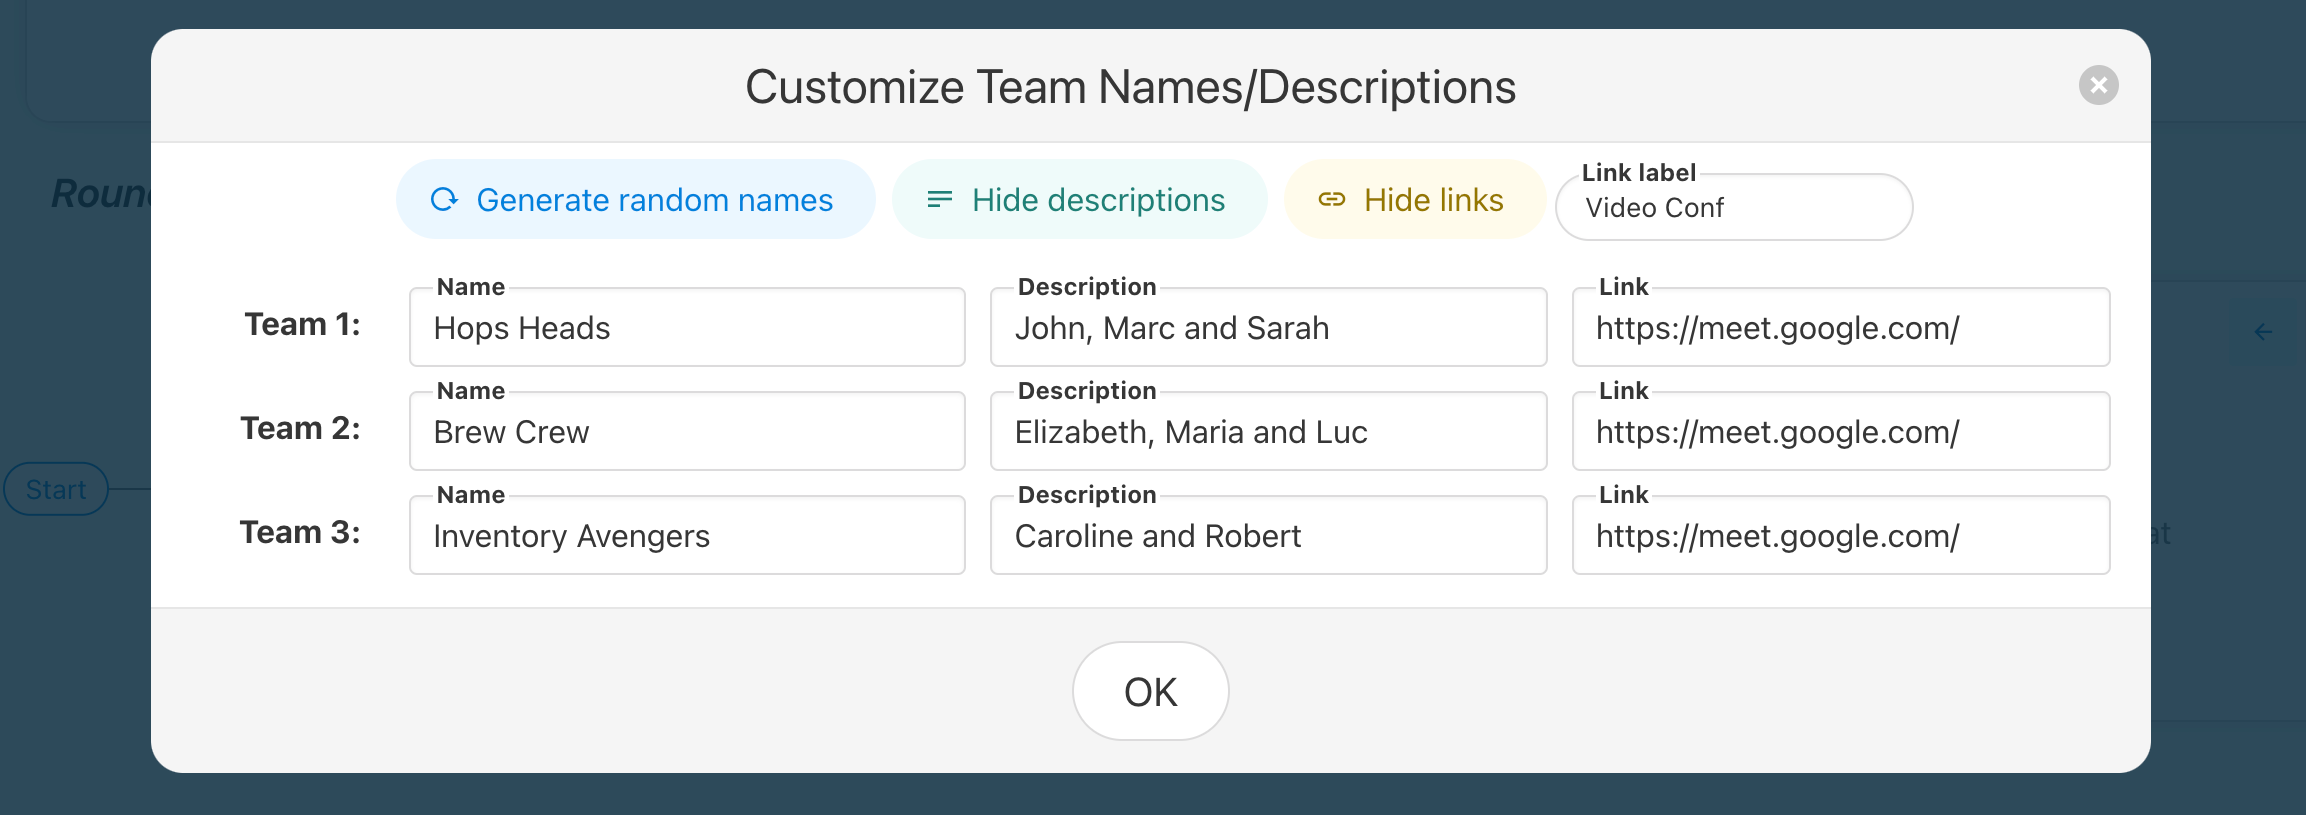The height and width of the screenshot is (815, 2306).
Task: Select the Team 2 name field Brew Crew
Action: pyautogui.click(x=687, y=431)
